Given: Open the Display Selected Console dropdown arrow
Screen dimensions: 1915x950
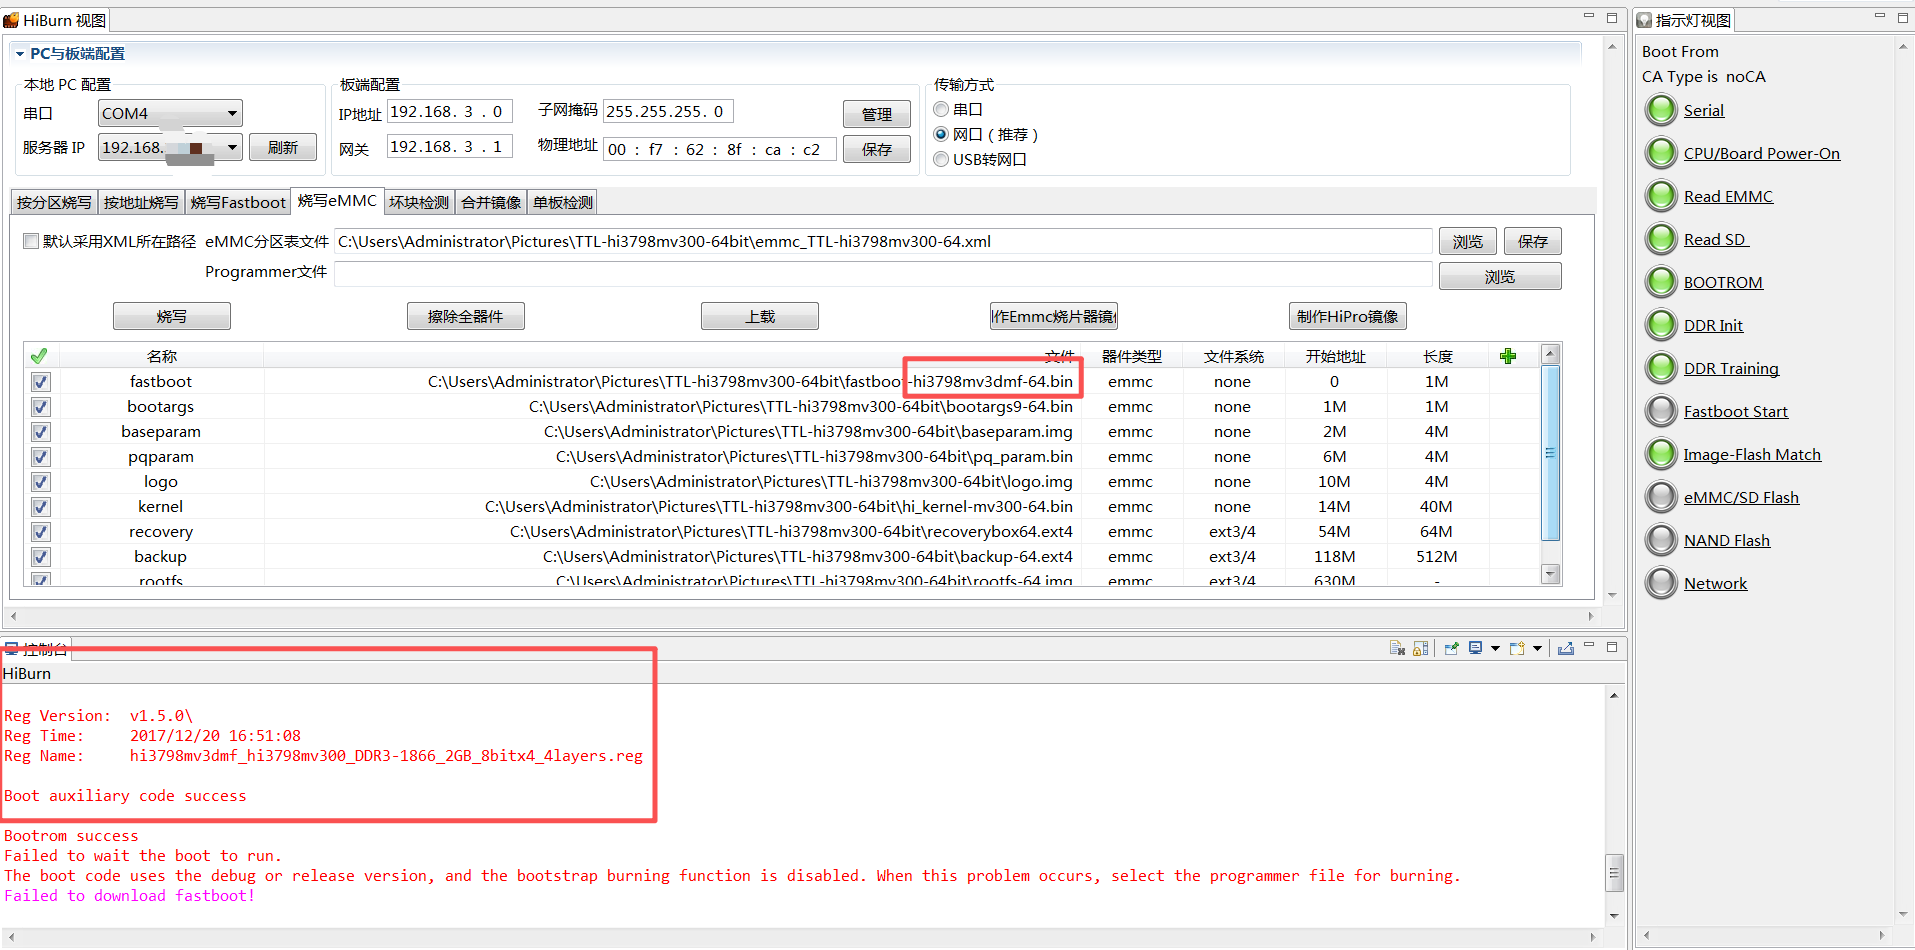Looking at the screenshot, I should [1495, 649].
